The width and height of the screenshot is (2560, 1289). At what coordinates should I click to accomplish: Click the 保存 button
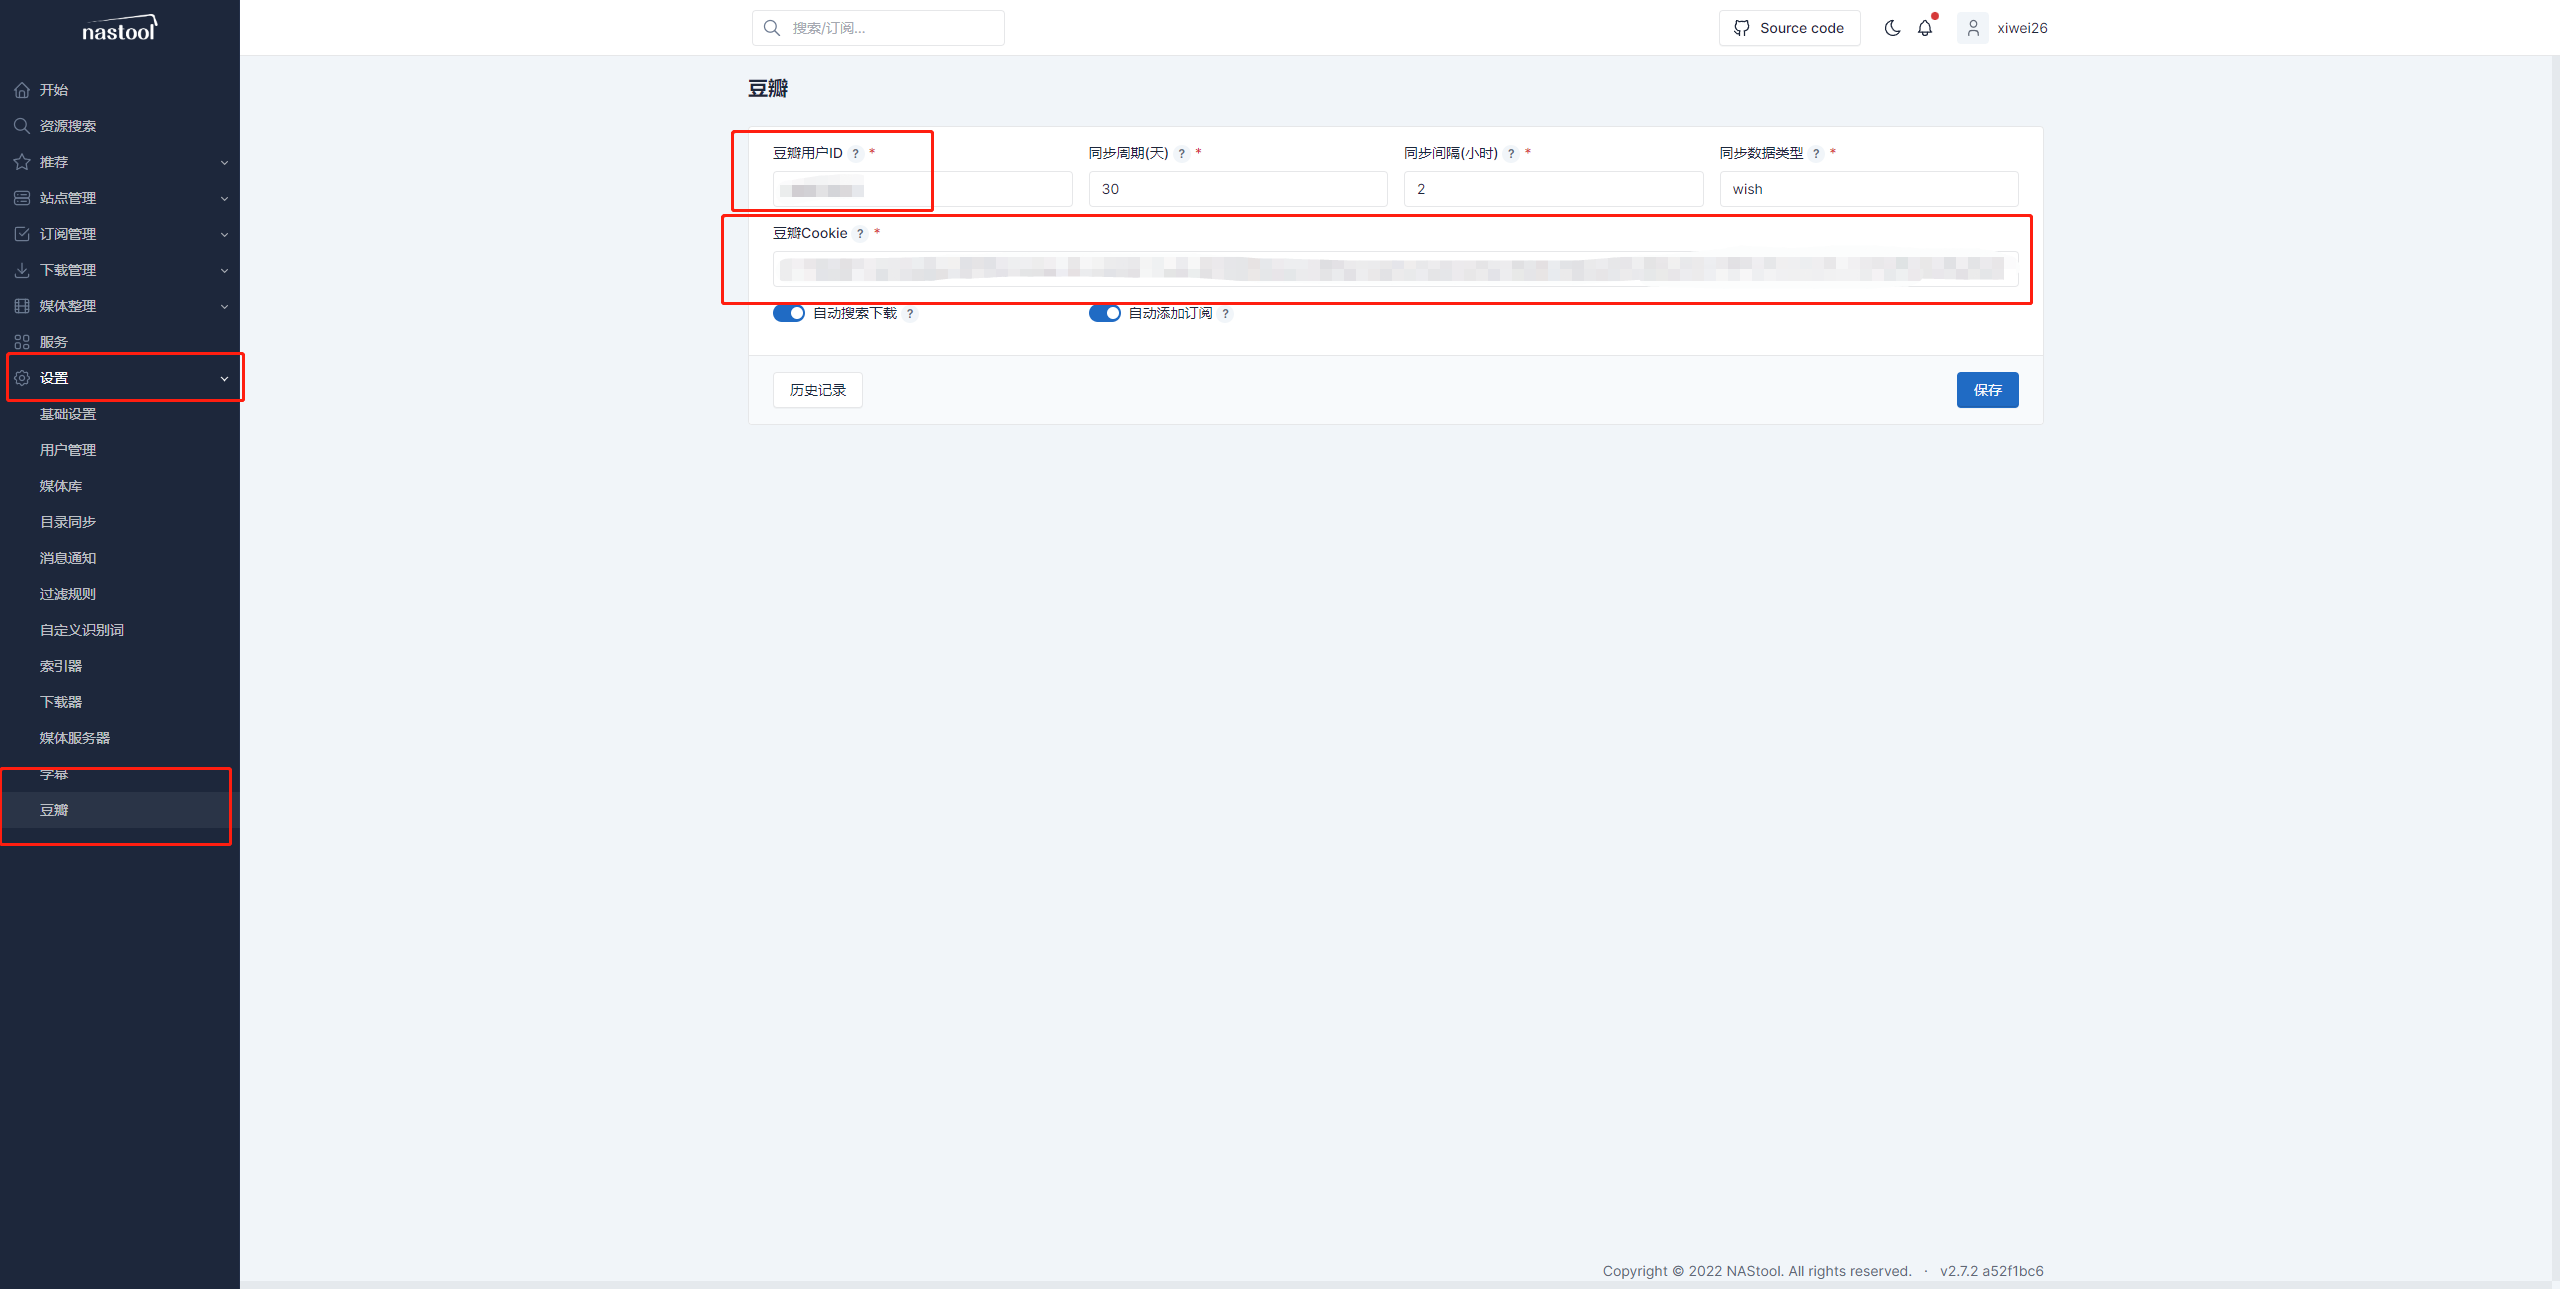pyautogui.click(x=1987, y=390)
